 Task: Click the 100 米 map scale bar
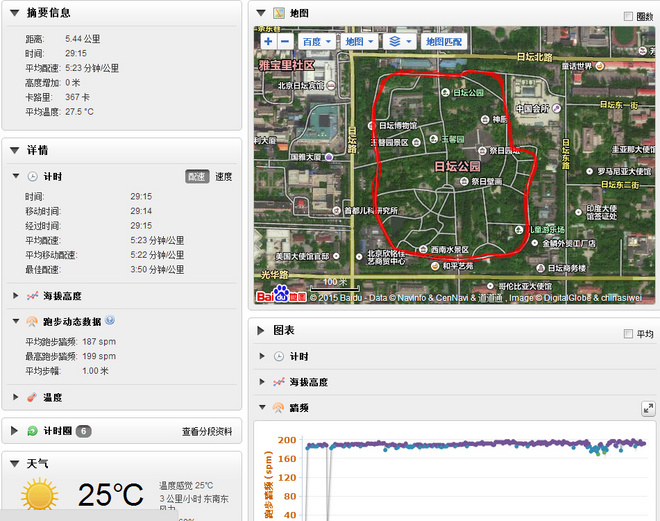335,284
